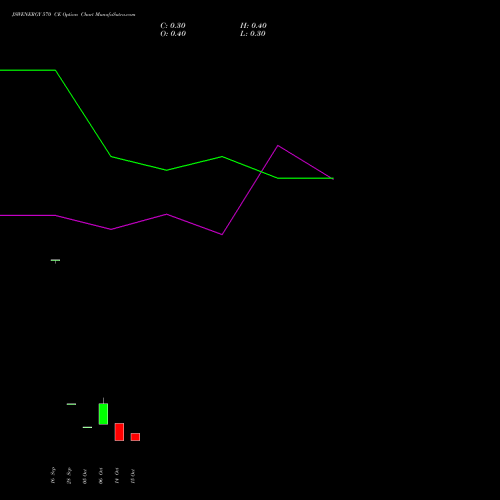This screenshot has height=500, width=500.
Task: Select the open value O: 0.40
Action: [x=173, y=34]
